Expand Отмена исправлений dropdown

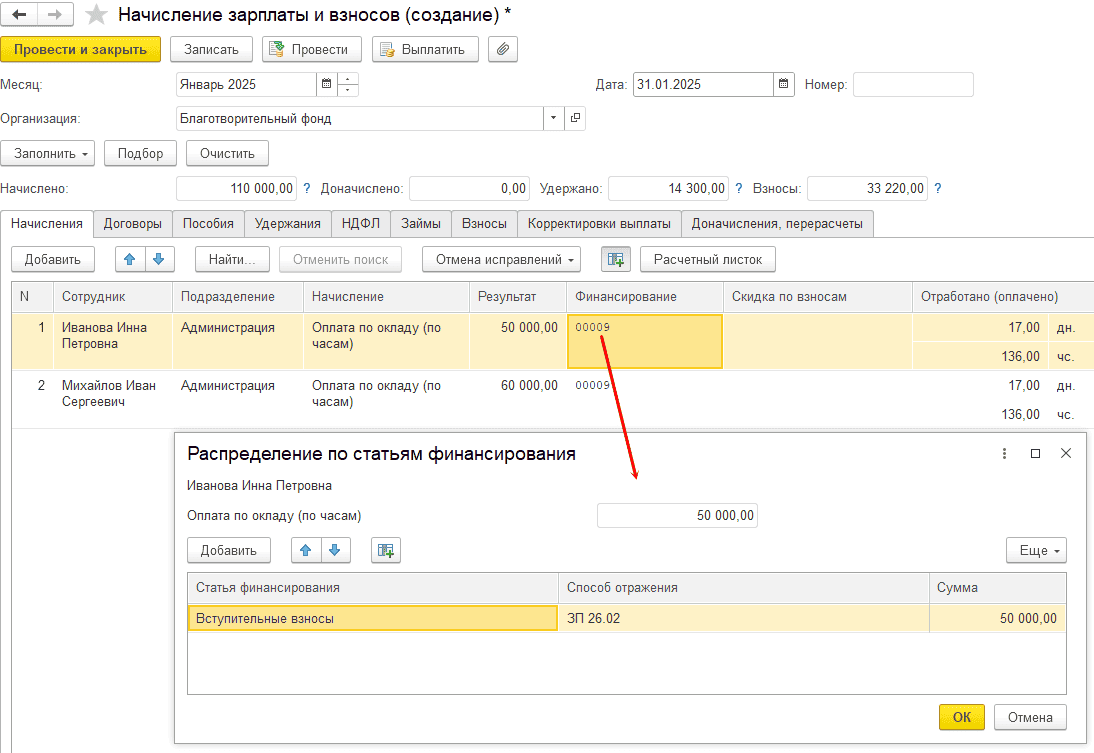(501, 260)
